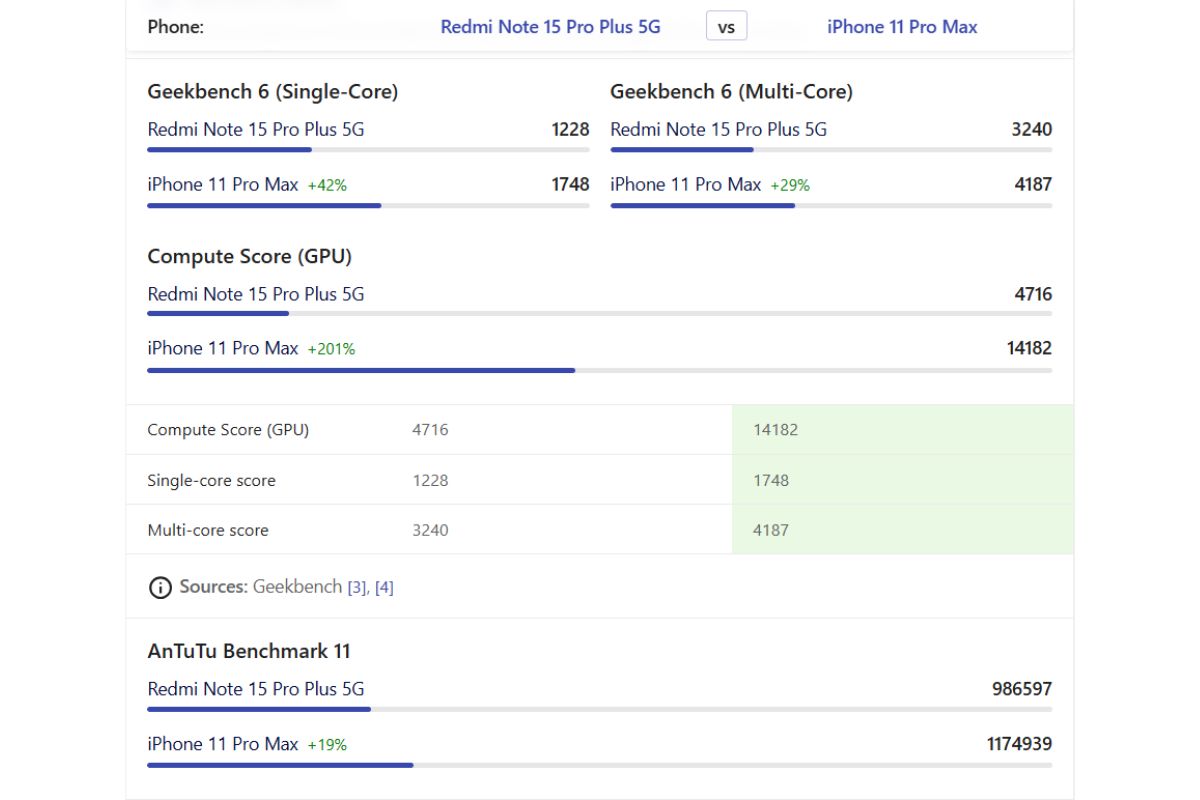
Task: Click the +42% single-core difference badge
Action: coord(327,185)
